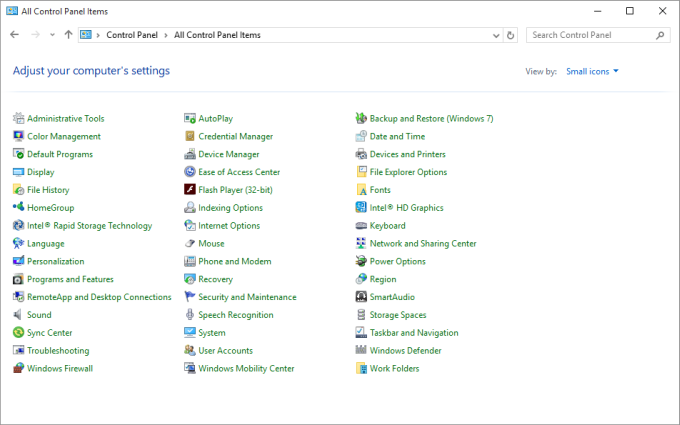Viewport: 680px width, 425px height.
Task: Click the Security and Maintenance flag icon
Action: [190, 297]
